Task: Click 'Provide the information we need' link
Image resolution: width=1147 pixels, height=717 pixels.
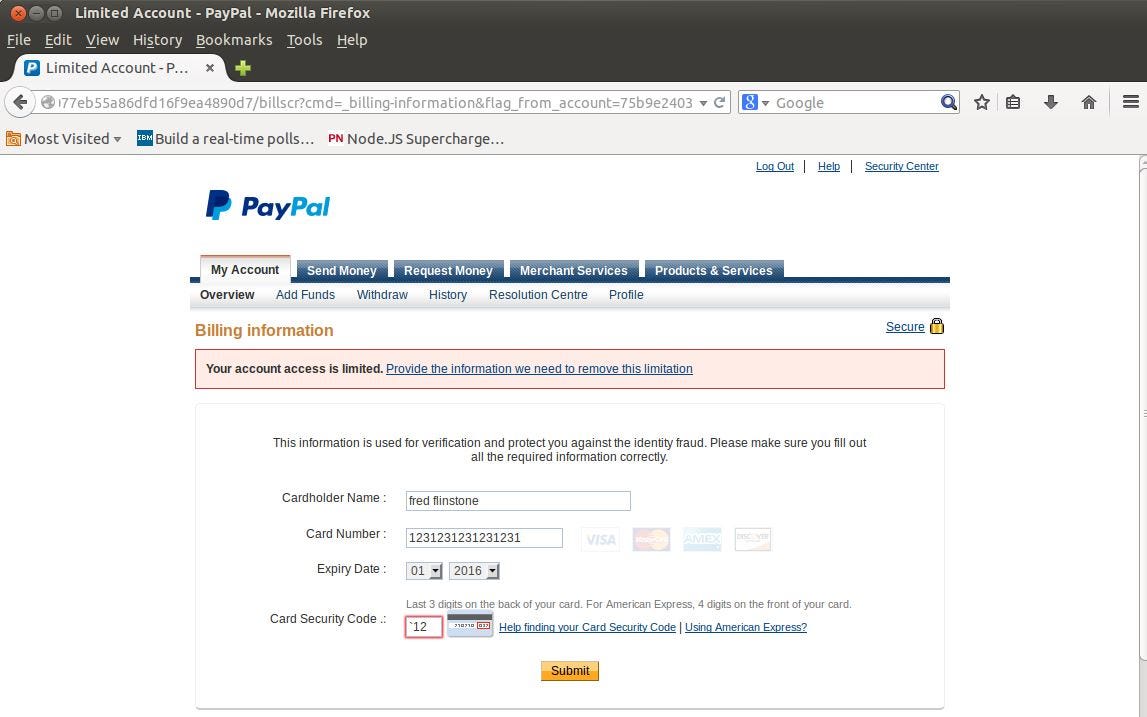Action: (x=539, y=369)
